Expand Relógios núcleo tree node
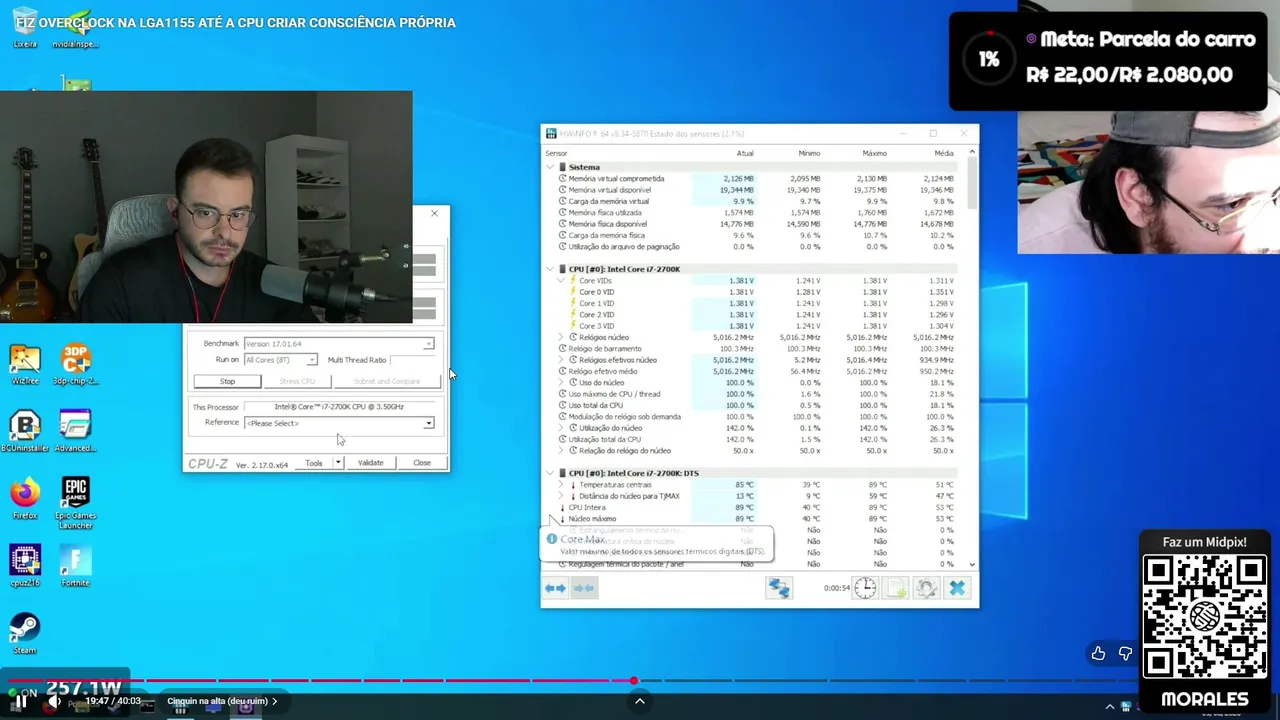The image size is (1280, 720). [561, 337]
